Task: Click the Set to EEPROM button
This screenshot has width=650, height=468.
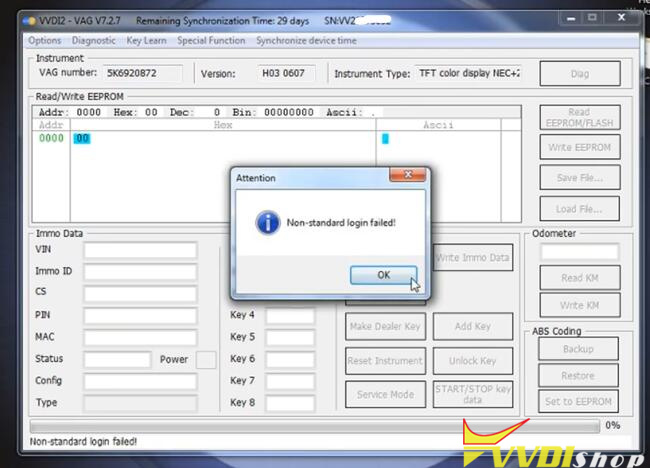Action: click(x=578, y=401)
